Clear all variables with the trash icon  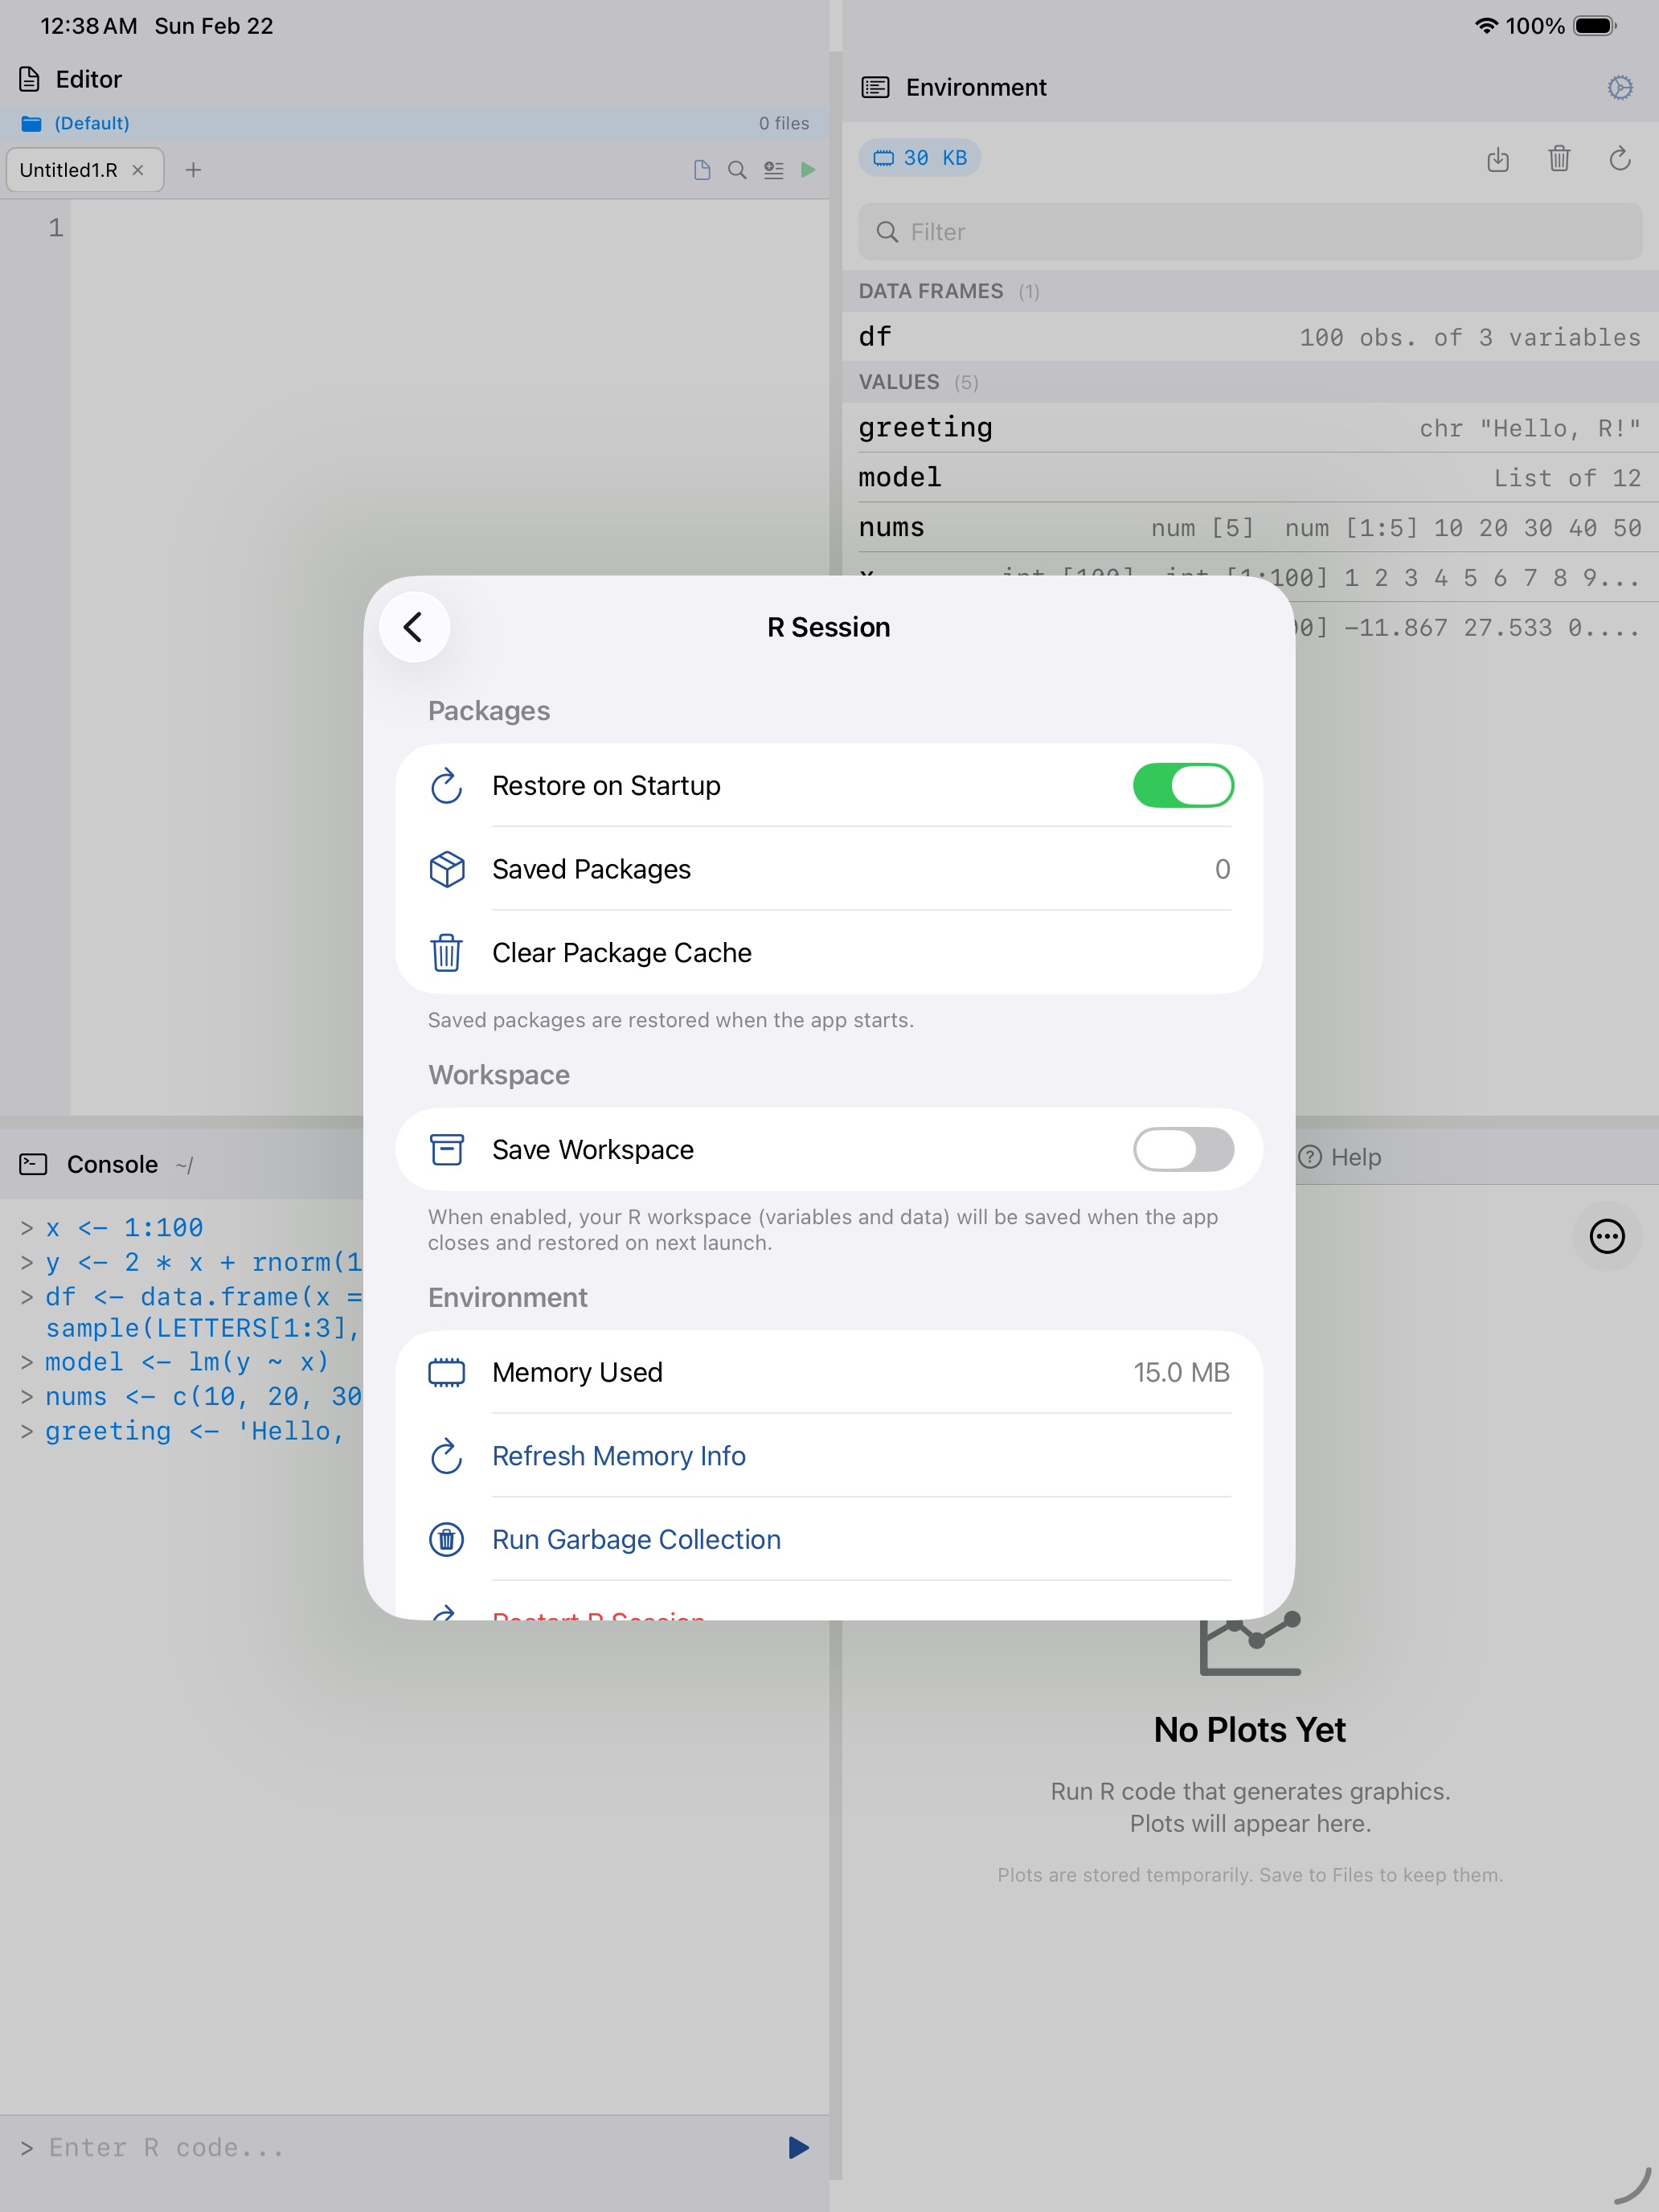click(1559, 159)
